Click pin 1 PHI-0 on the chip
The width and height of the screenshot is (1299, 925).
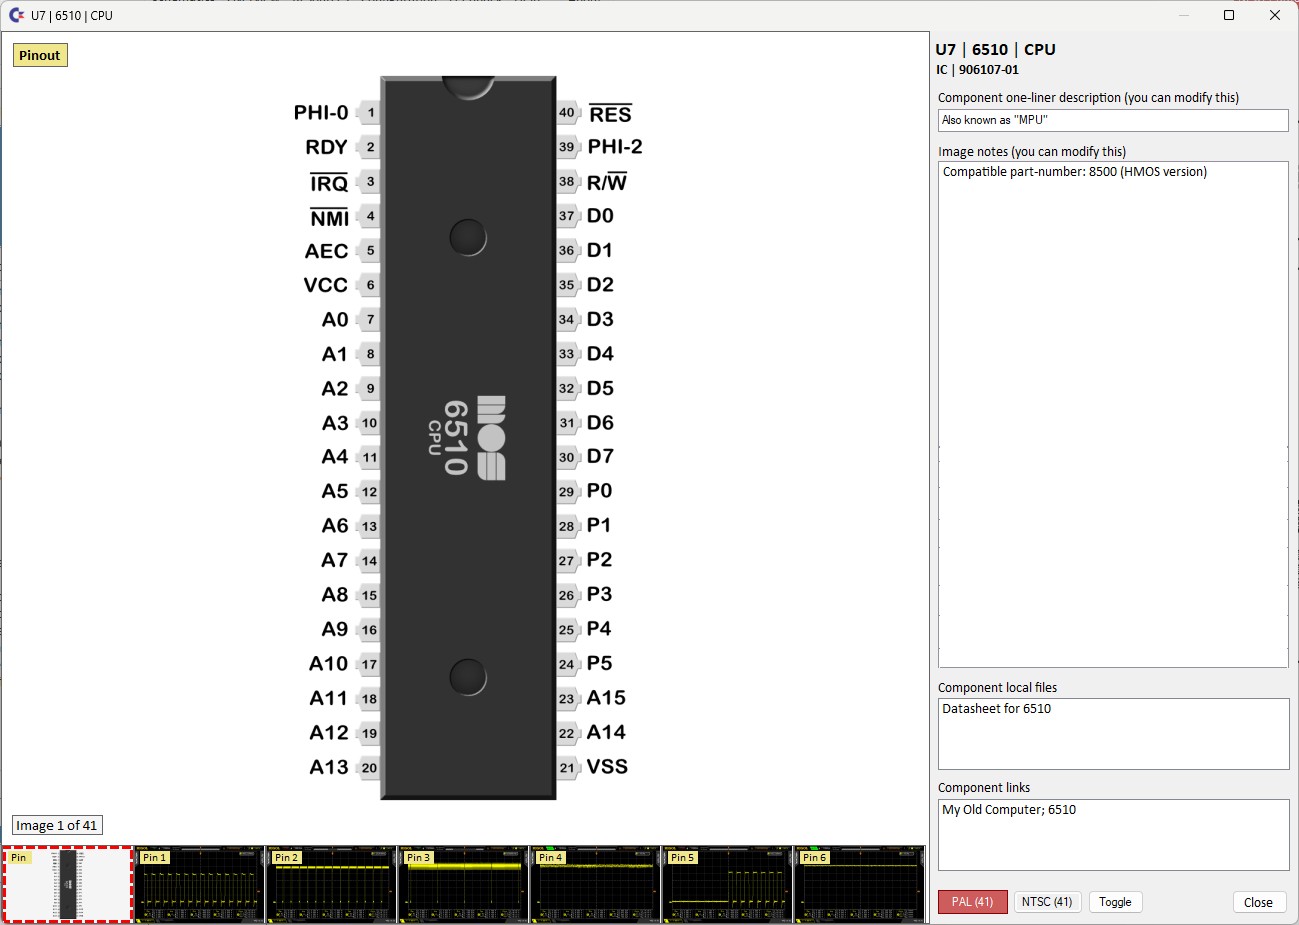tap(370, 113)
